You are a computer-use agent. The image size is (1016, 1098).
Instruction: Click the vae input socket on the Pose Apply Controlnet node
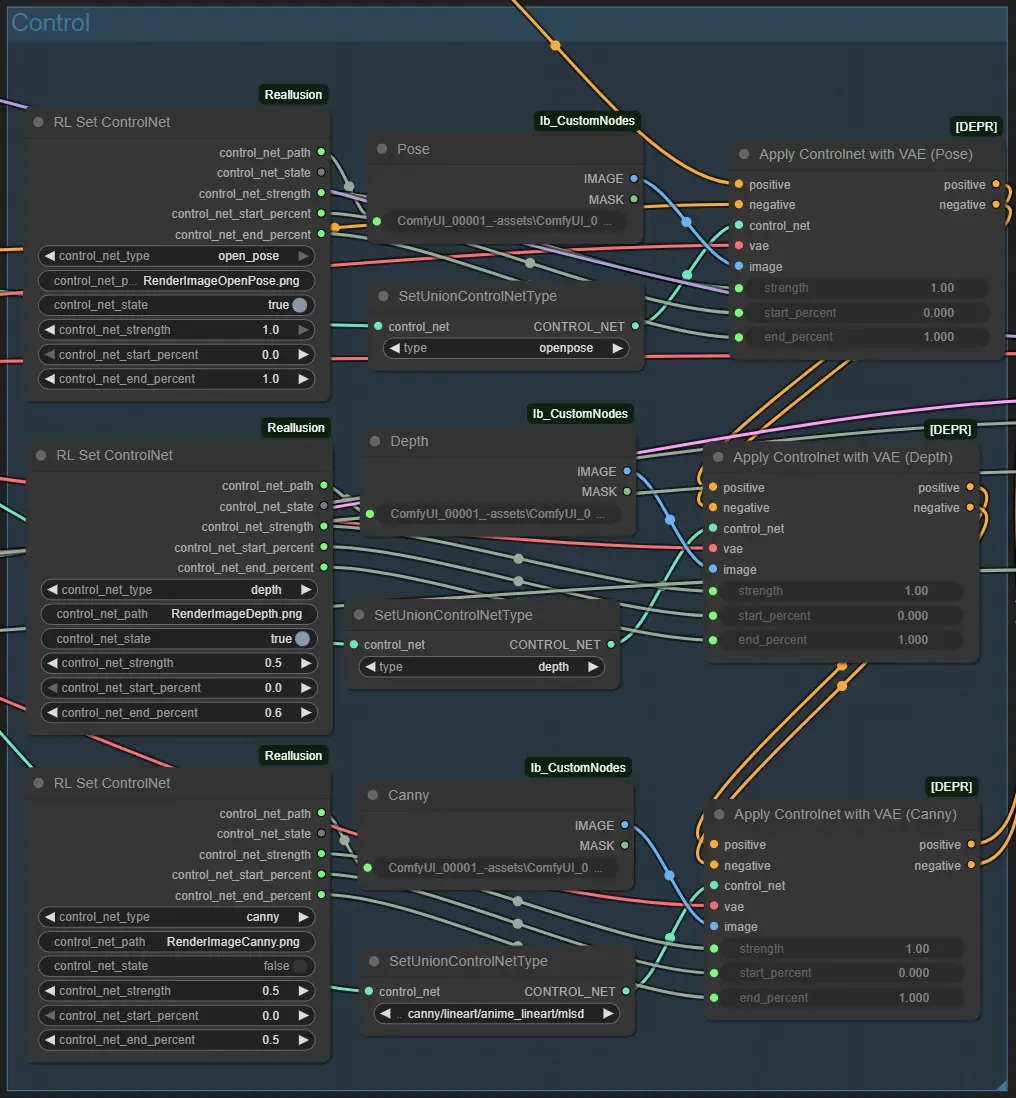coord(739,246)
